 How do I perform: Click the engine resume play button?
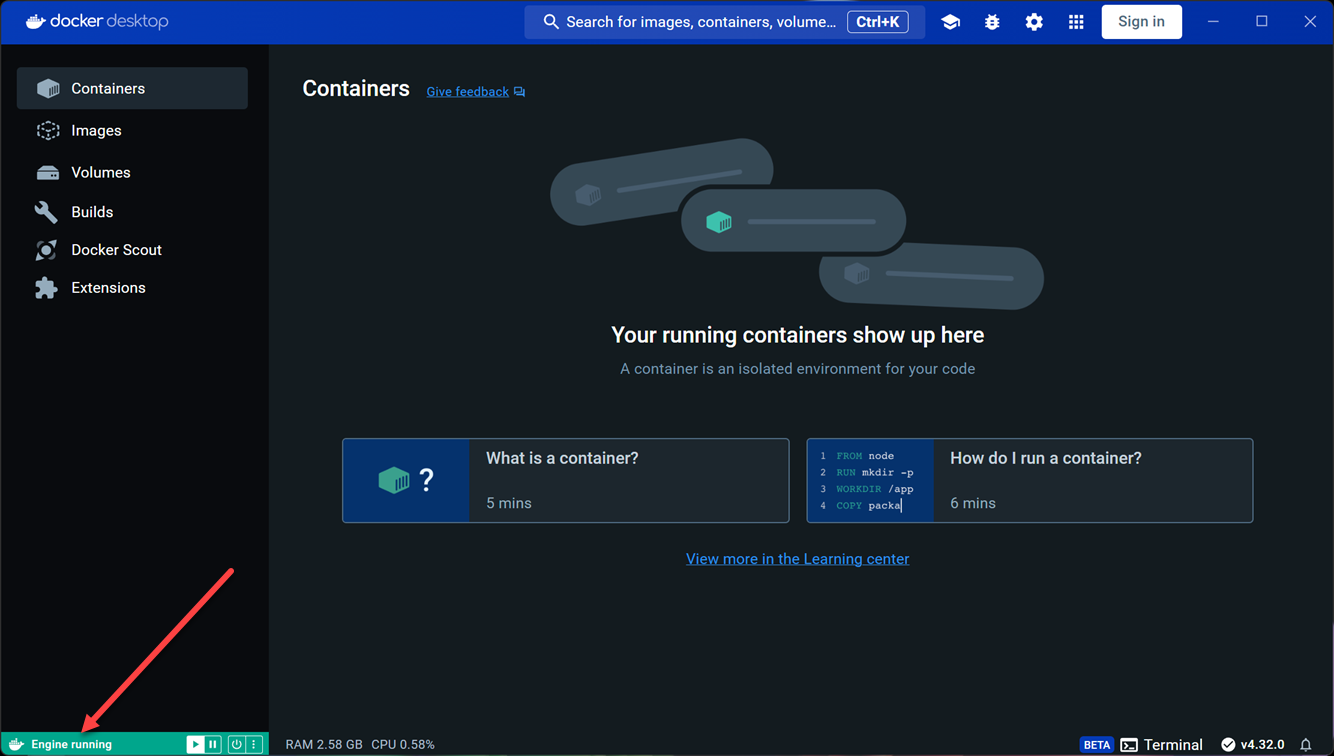(x=195, y=745)
